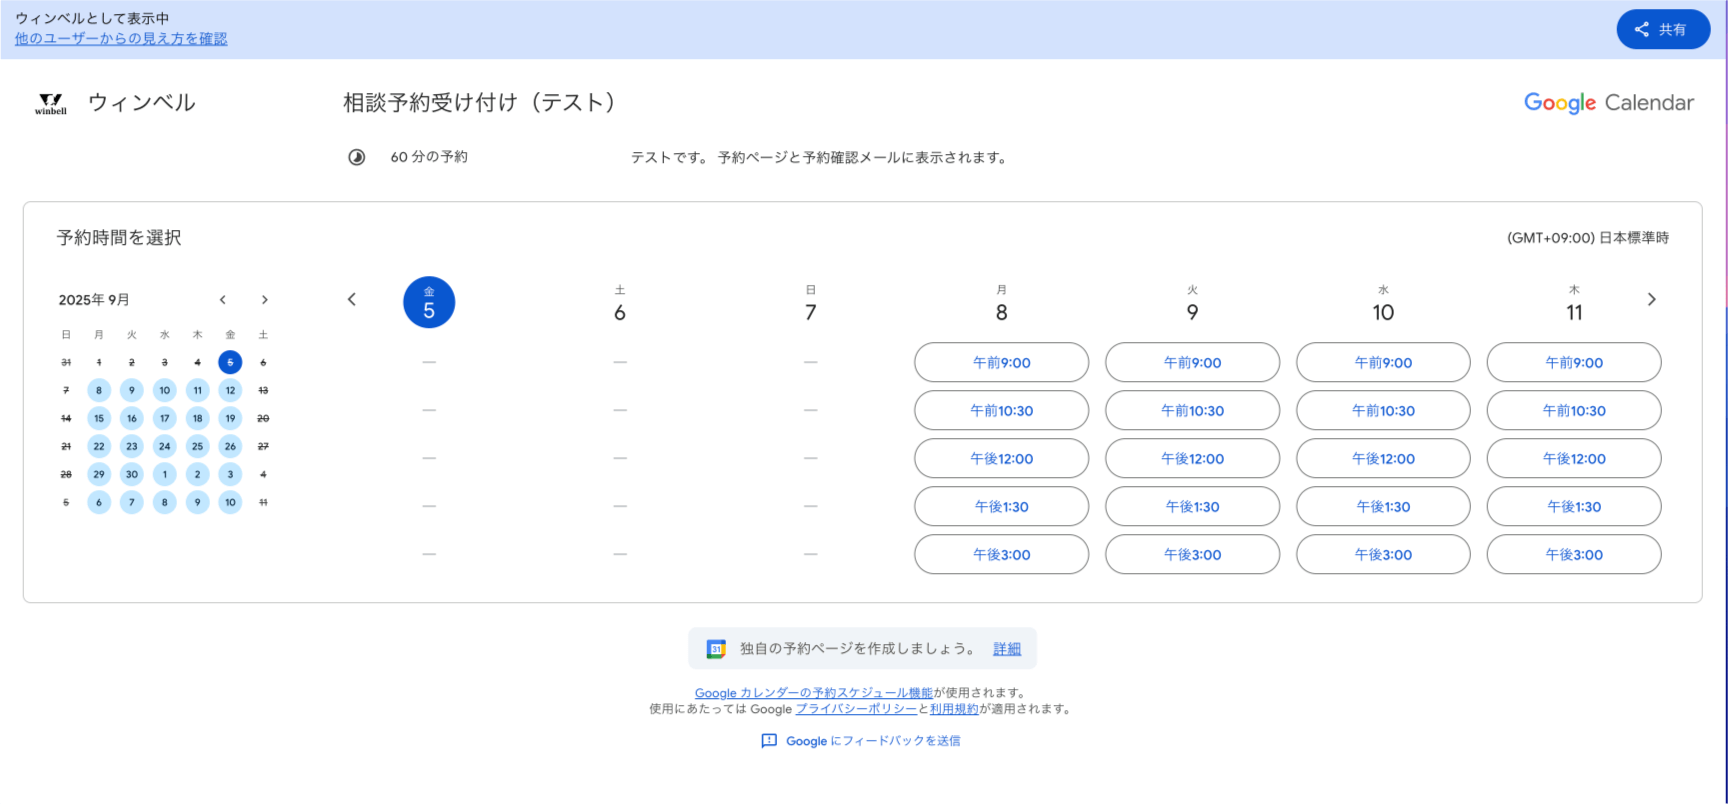Reserve 午前9:00 slot on Thursday 11
Image resolution: width=1728 pixels, height=804 pixels.
(1574, 362)
